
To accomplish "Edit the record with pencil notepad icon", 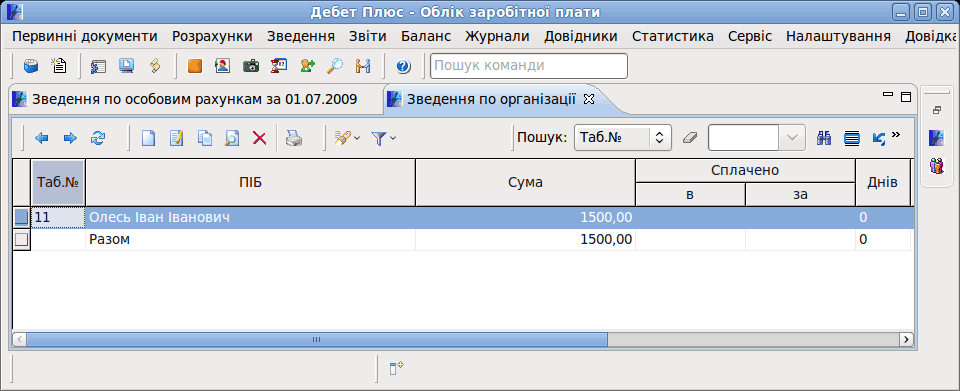I will click(176, 138).
